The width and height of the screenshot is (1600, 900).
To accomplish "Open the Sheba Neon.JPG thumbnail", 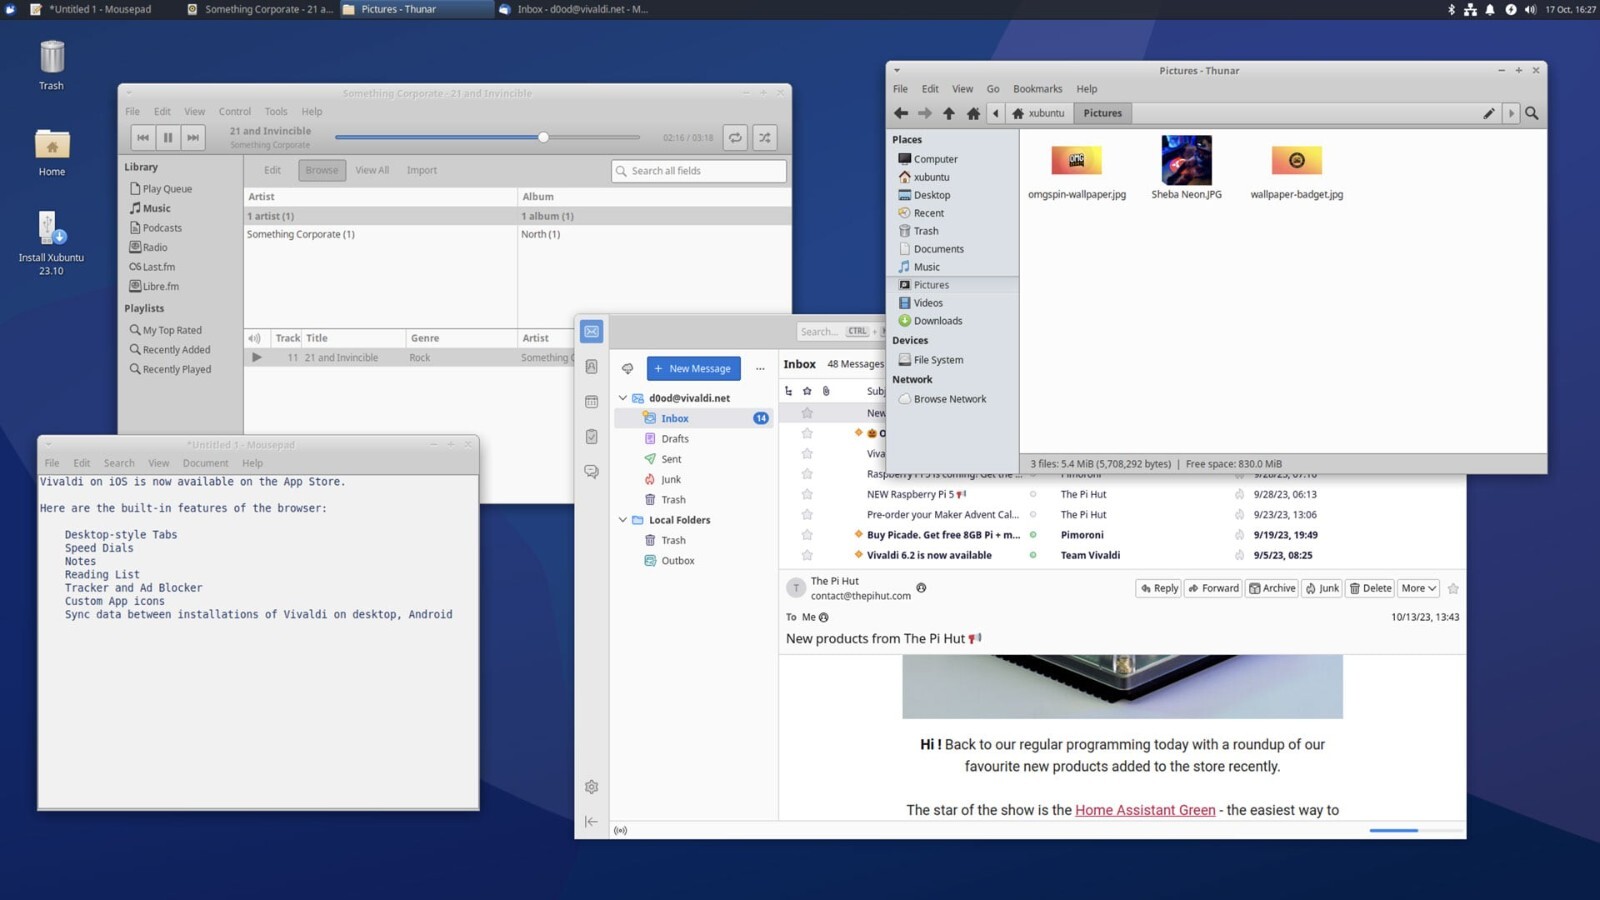I will 1187,161.
